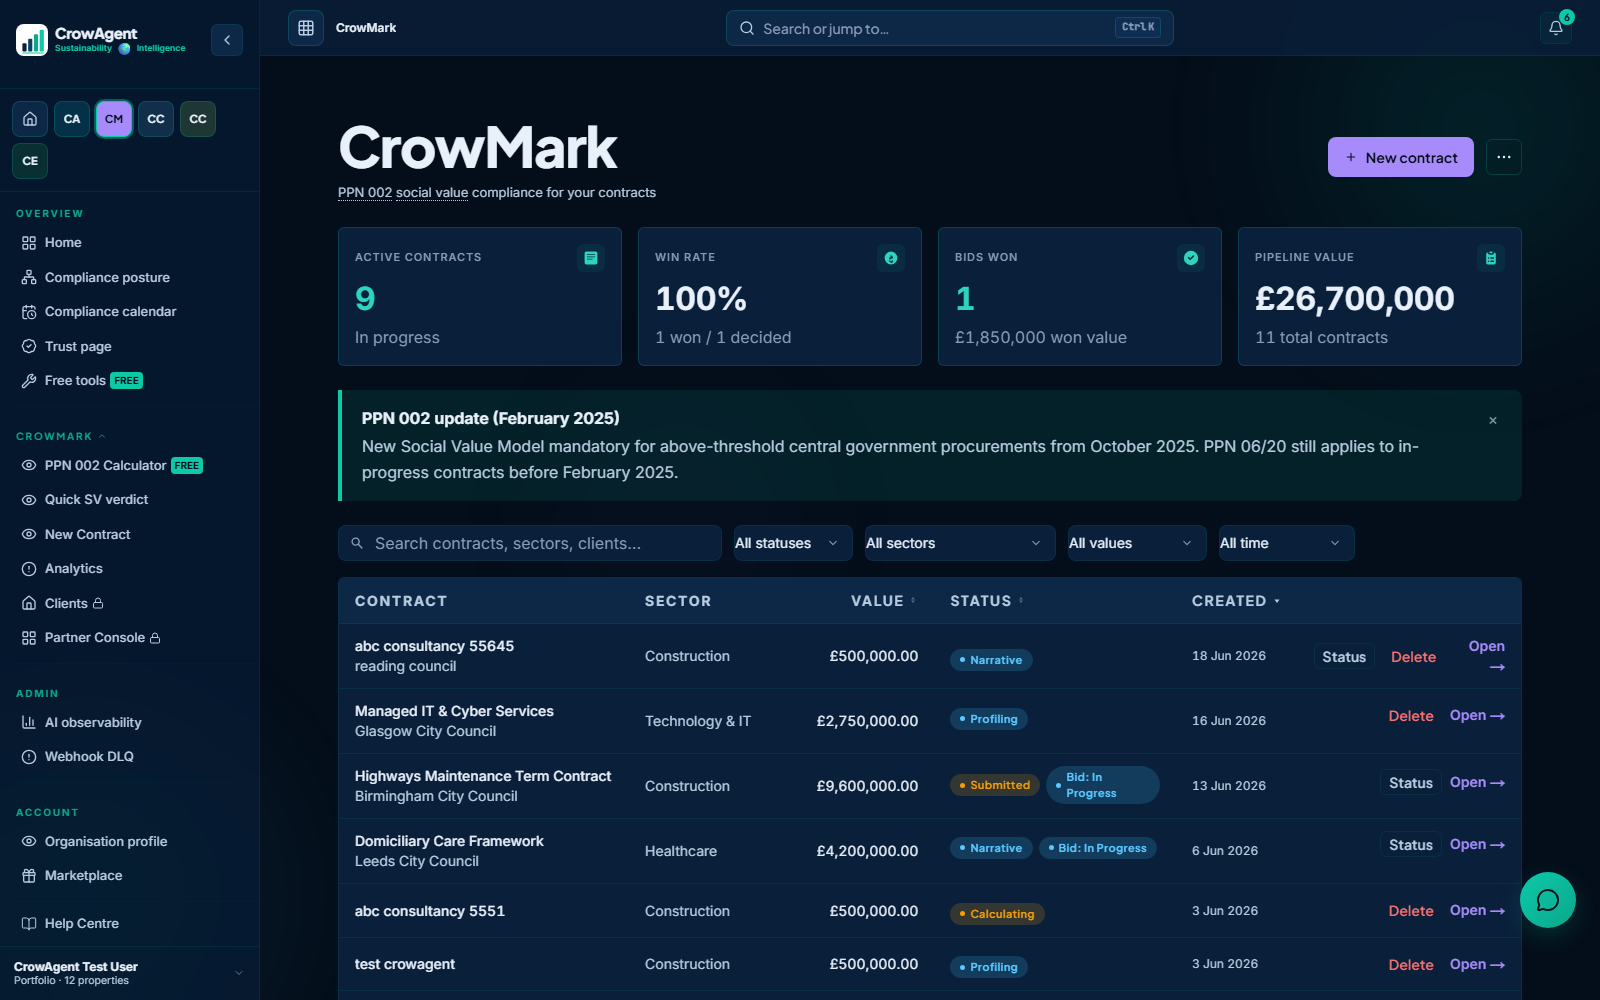Image resolution: width=1600 pixels, height=1000 pixels.
Task: Click the Submitted badge on Highways Maintenance row
Action: [994, 785]
